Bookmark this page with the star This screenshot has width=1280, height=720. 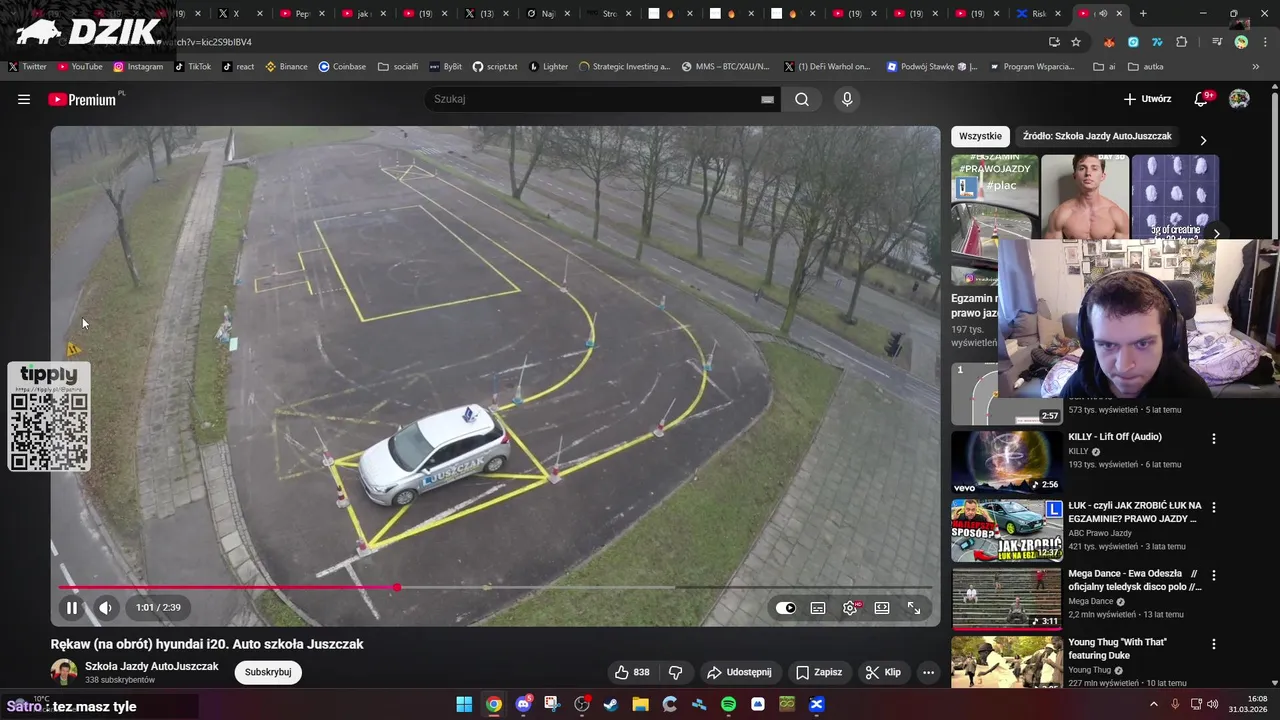pos(1076,42)
